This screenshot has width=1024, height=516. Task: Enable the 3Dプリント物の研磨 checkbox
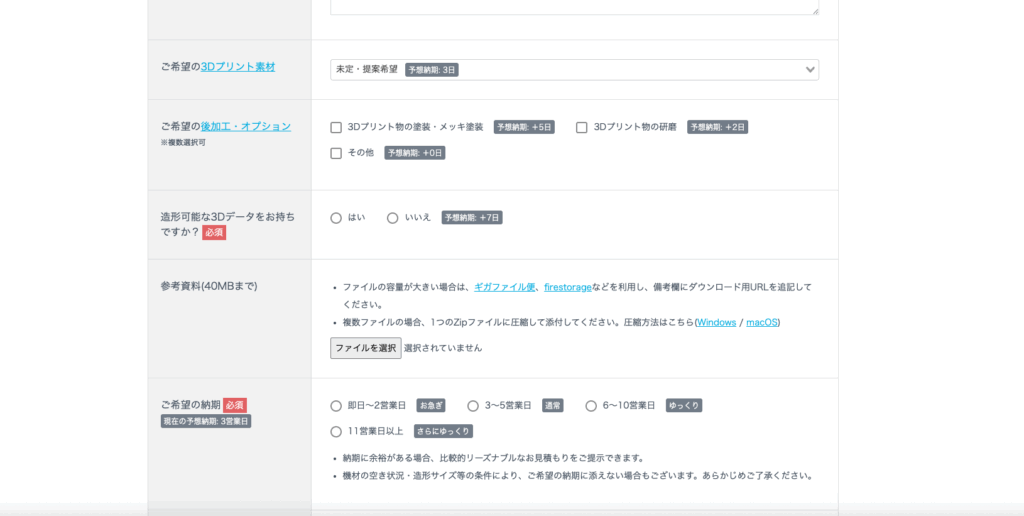click(x=582, y=128)
